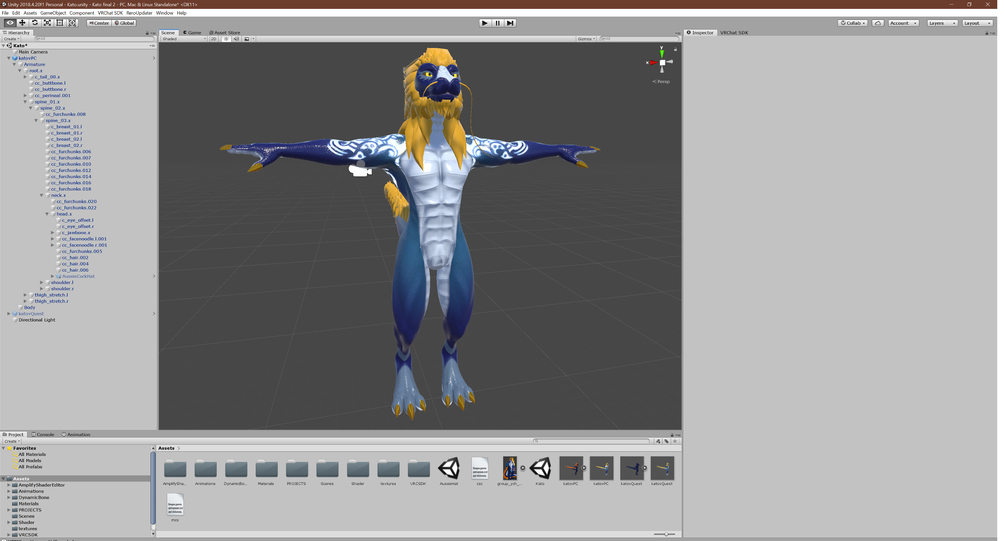
Task: Open Shaded draw mode dropdown
Action: point(184,38)
